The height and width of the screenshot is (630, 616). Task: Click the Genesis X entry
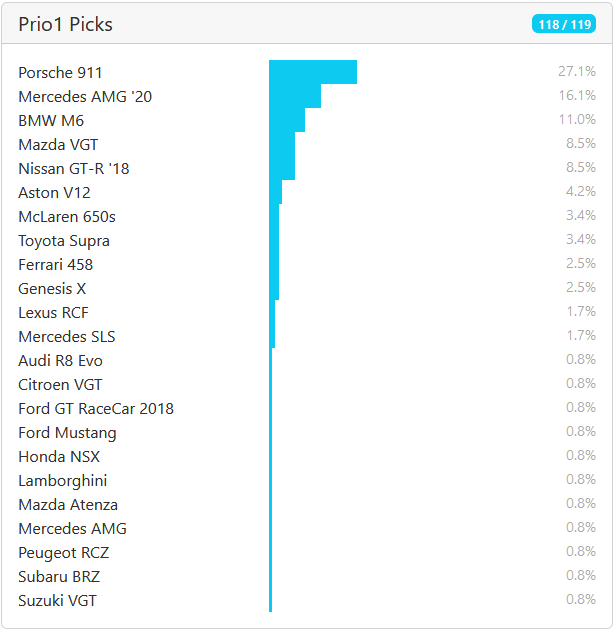[x=52, y=289]
